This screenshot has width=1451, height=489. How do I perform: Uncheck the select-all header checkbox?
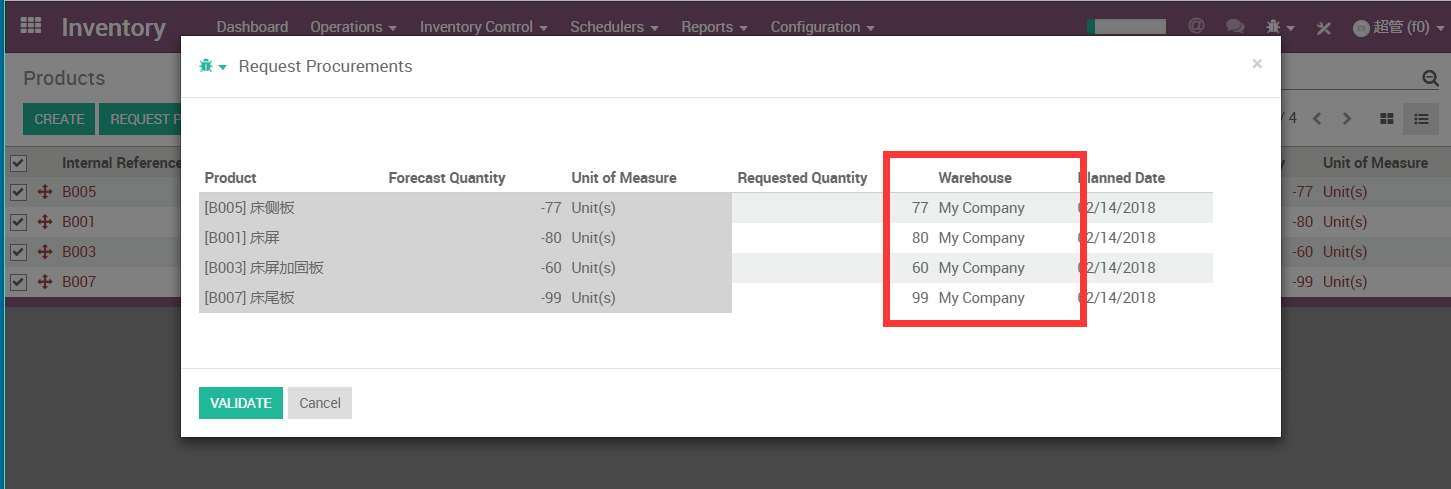click(18, 163)
